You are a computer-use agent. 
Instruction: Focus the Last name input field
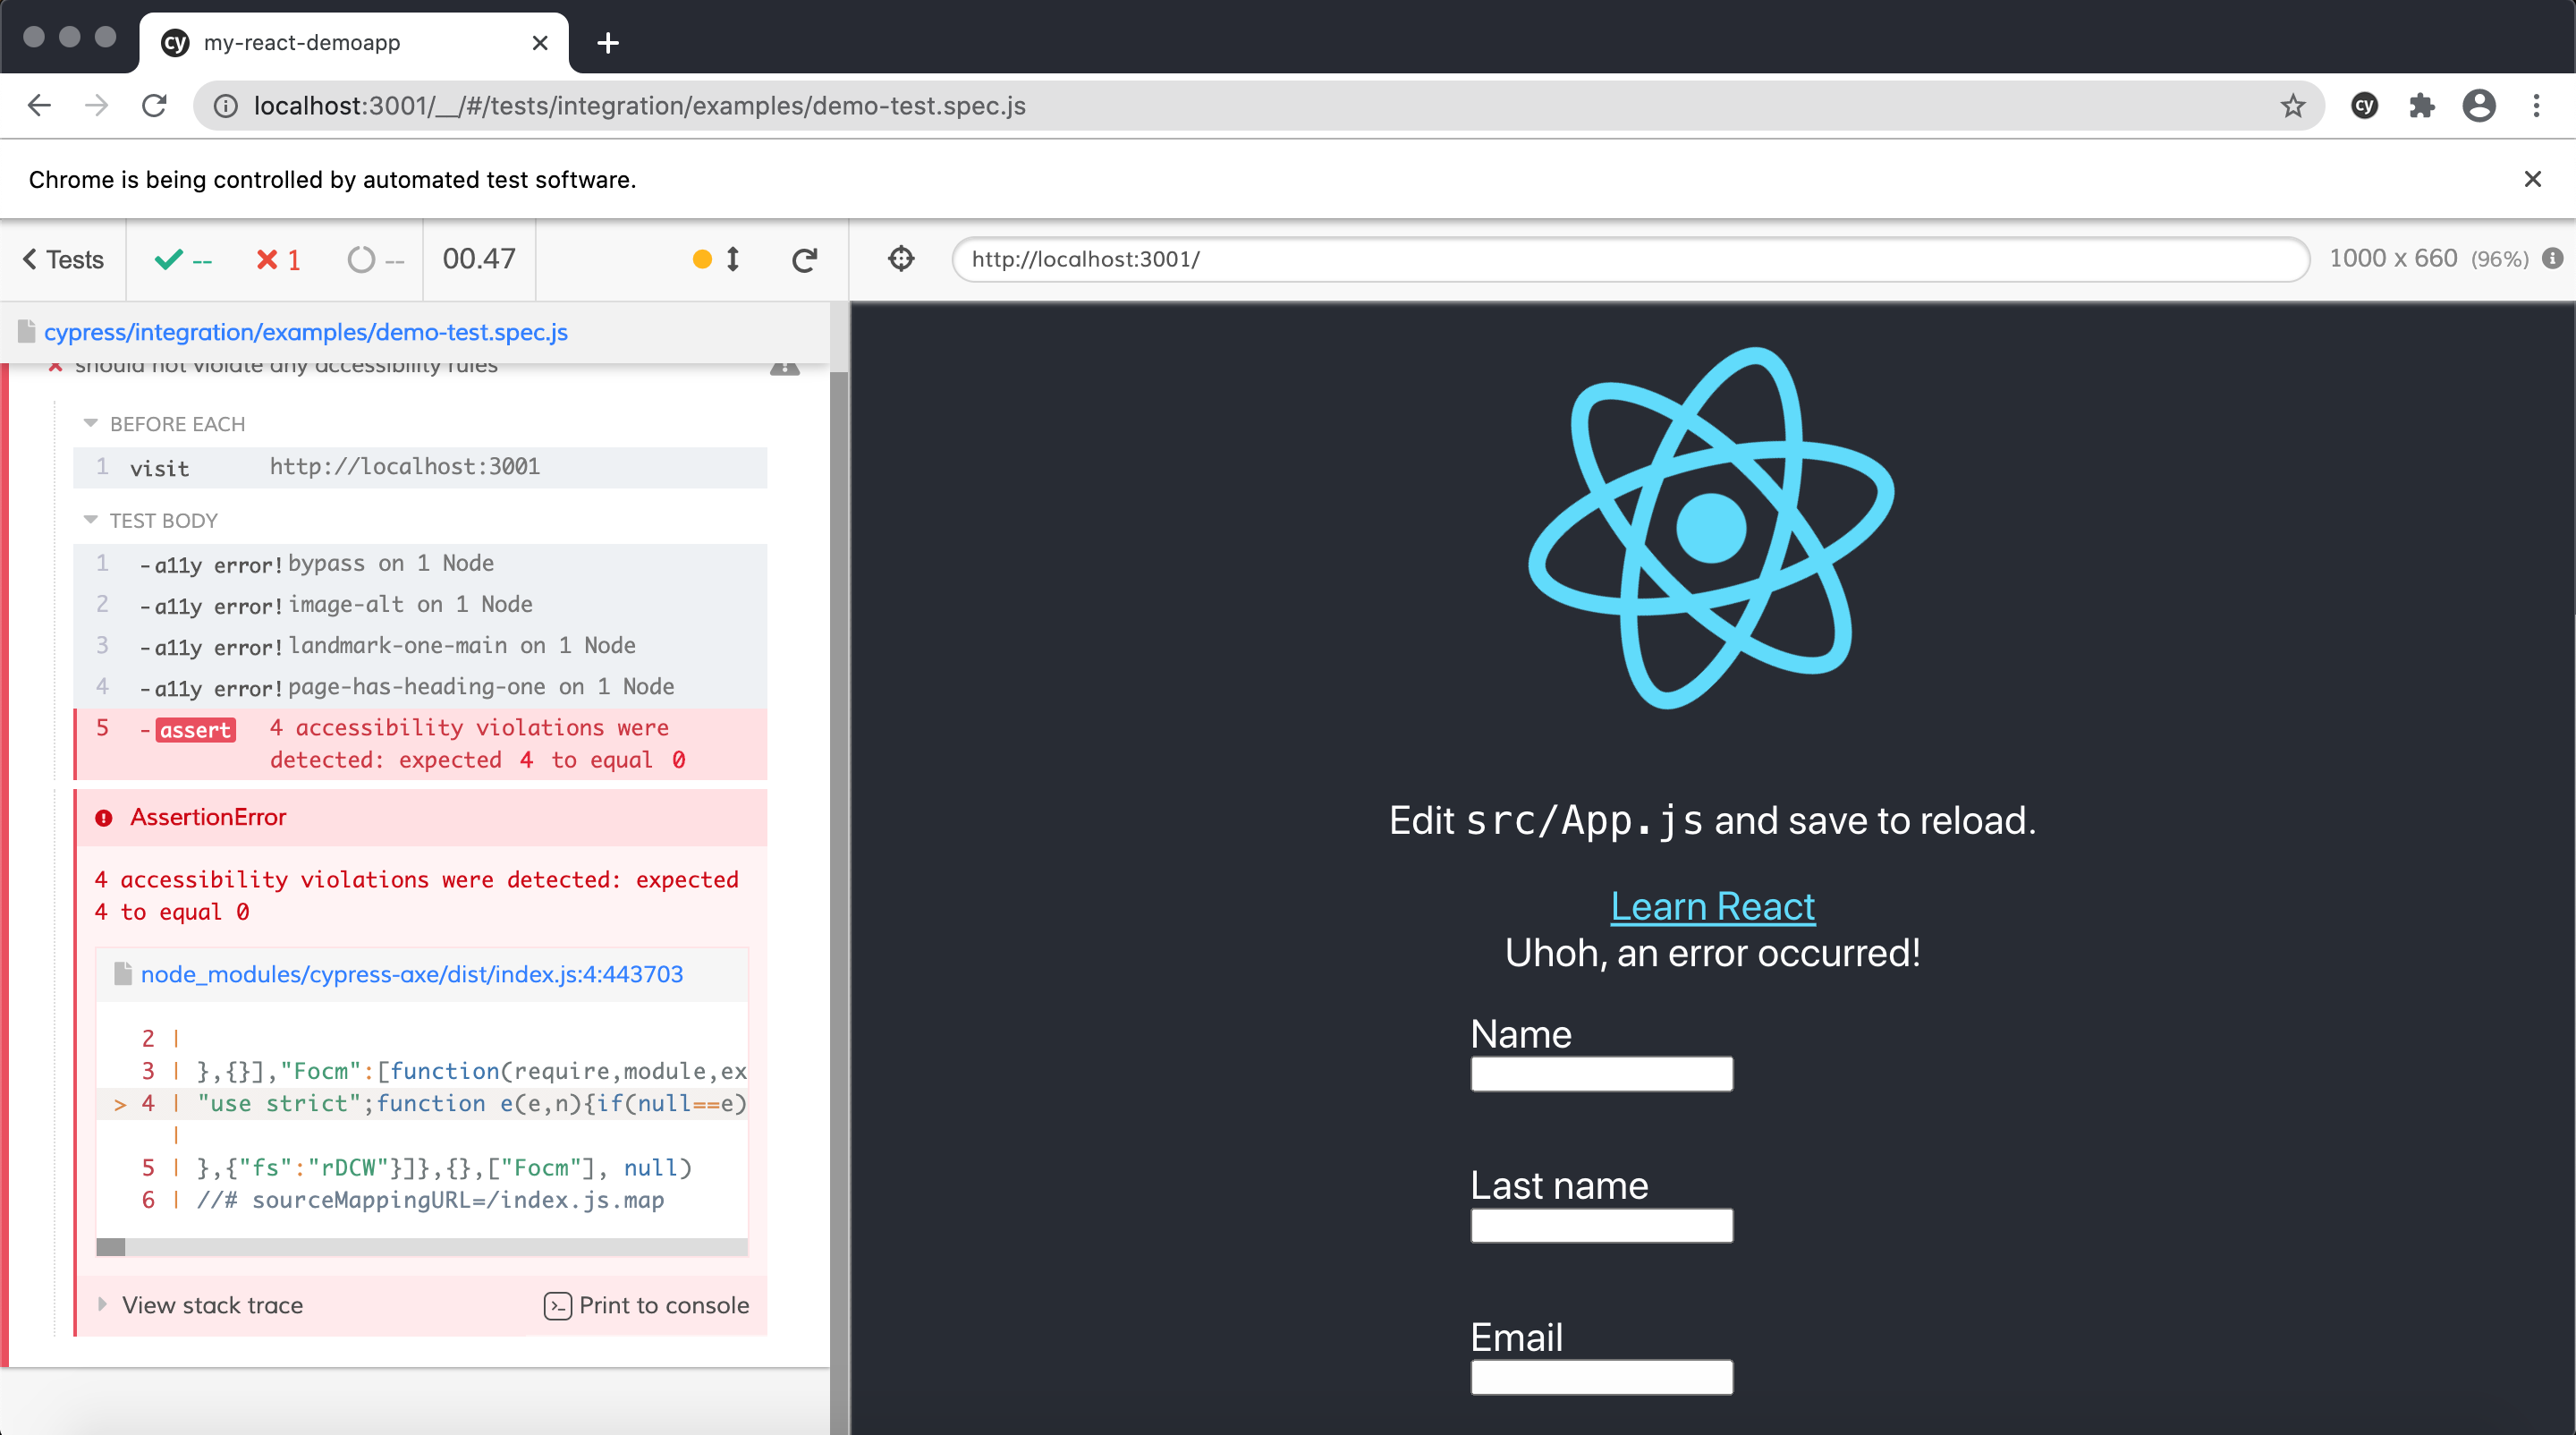coord(1601,1225)
